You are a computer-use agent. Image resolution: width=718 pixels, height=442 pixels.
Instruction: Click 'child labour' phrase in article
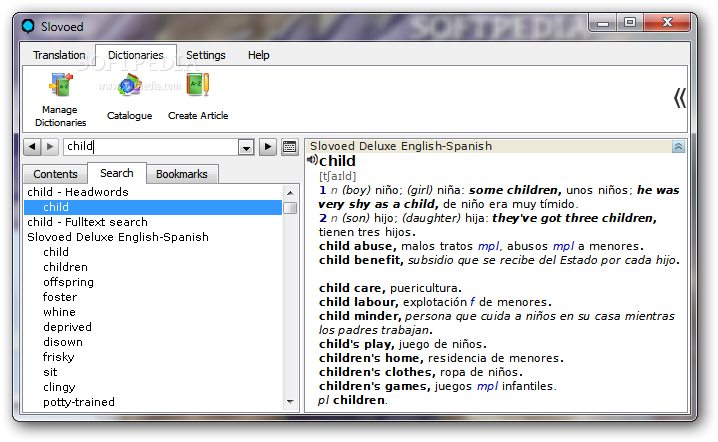tap(358, 302)
